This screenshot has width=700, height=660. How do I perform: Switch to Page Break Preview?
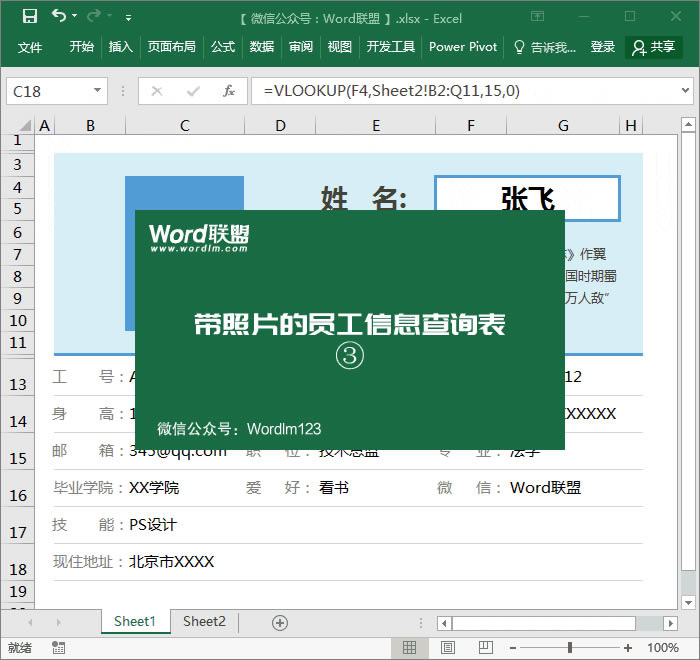485,648
